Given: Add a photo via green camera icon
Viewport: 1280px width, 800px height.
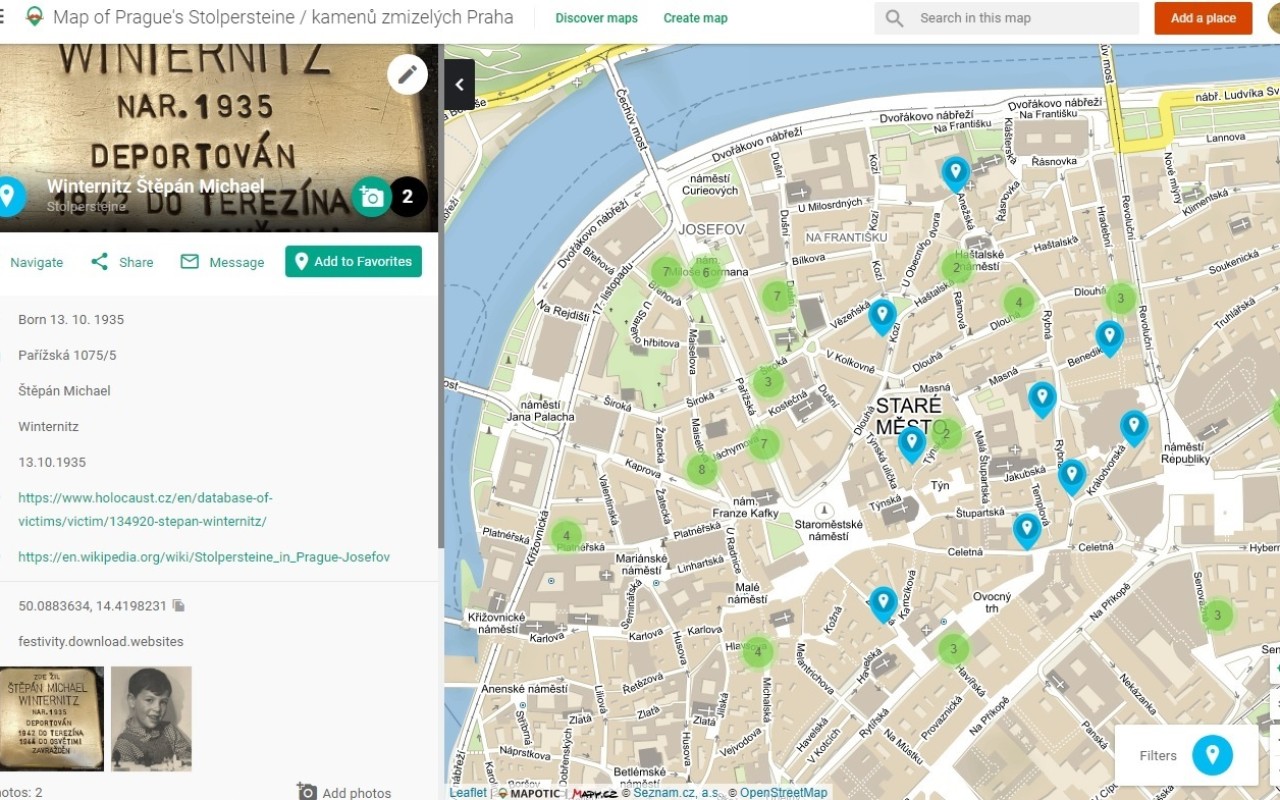Looking at the screenshot, I should pos(372,197).
